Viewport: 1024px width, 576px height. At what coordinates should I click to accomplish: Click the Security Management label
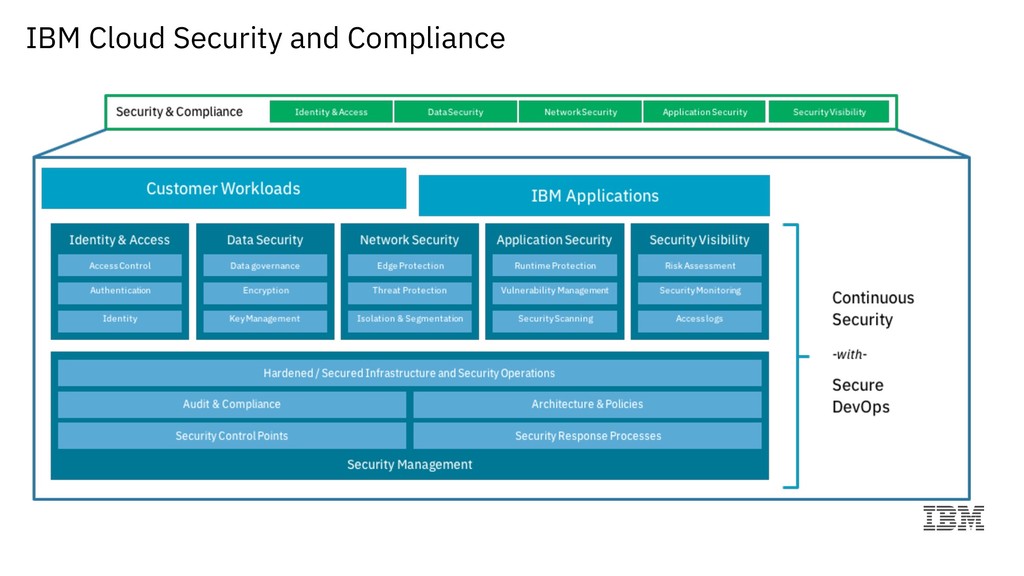(409, 464)
